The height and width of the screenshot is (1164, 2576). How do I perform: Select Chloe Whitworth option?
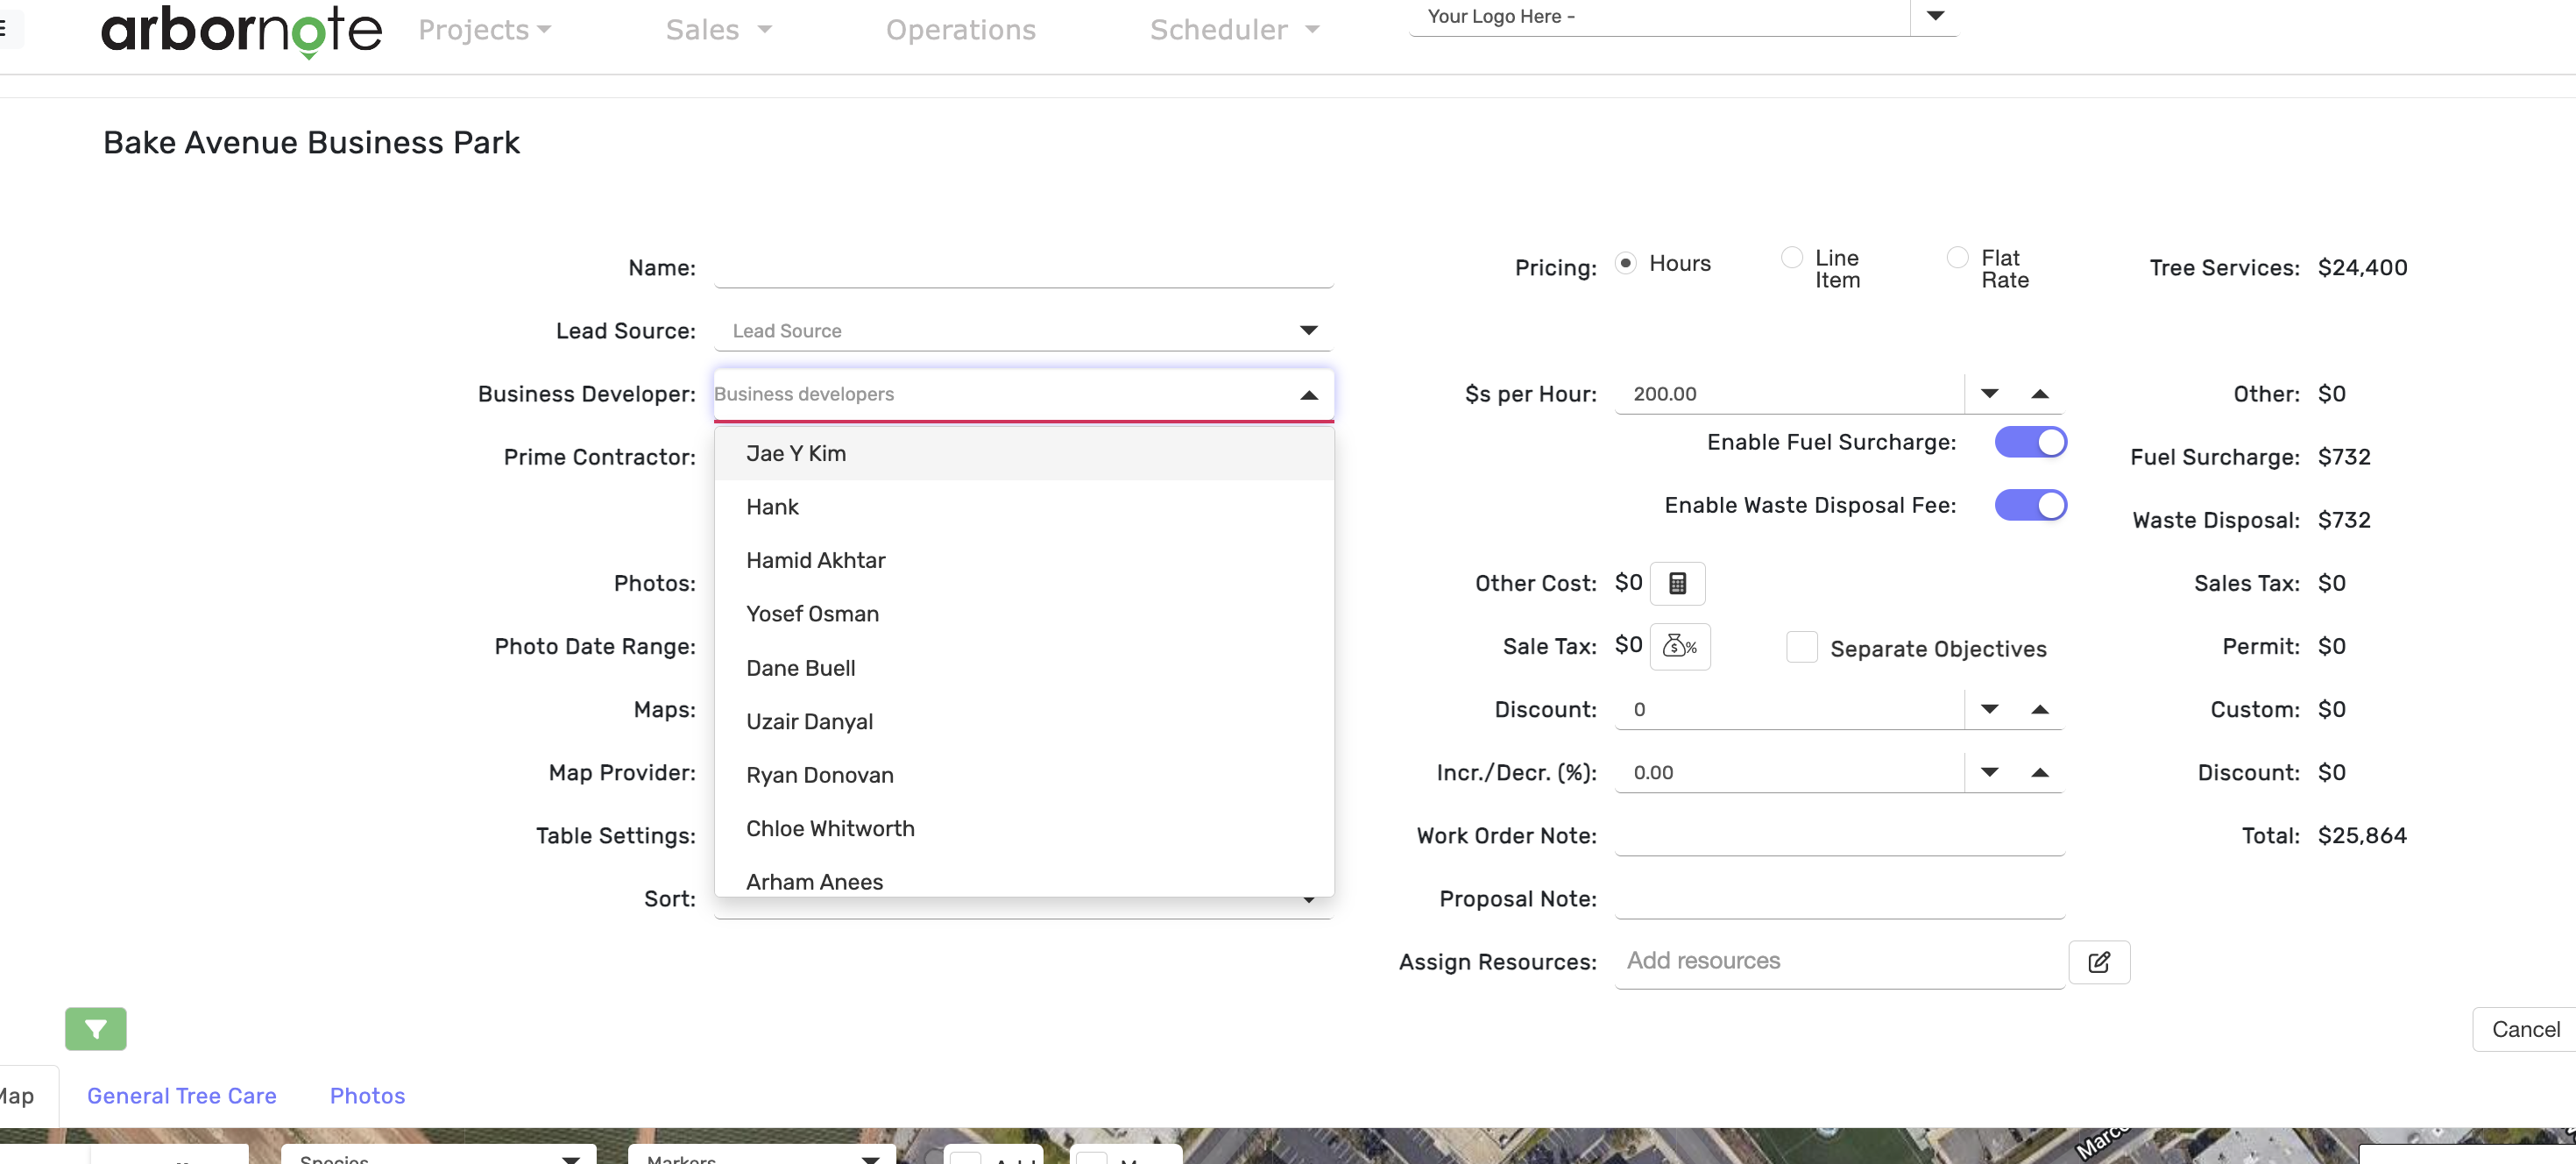(x=1024, y=828)
